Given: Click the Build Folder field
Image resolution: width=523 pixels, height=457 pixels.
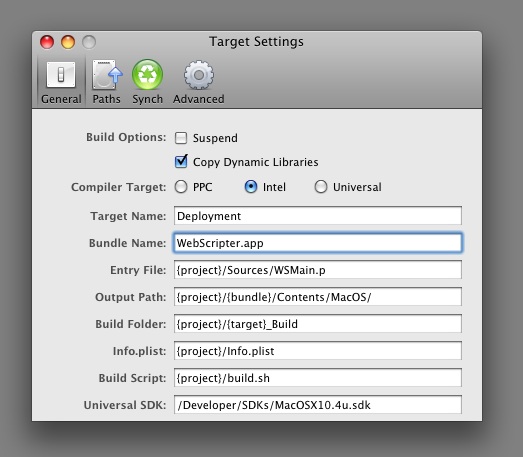Looking at the screenshot, I should tap(318, 324).
